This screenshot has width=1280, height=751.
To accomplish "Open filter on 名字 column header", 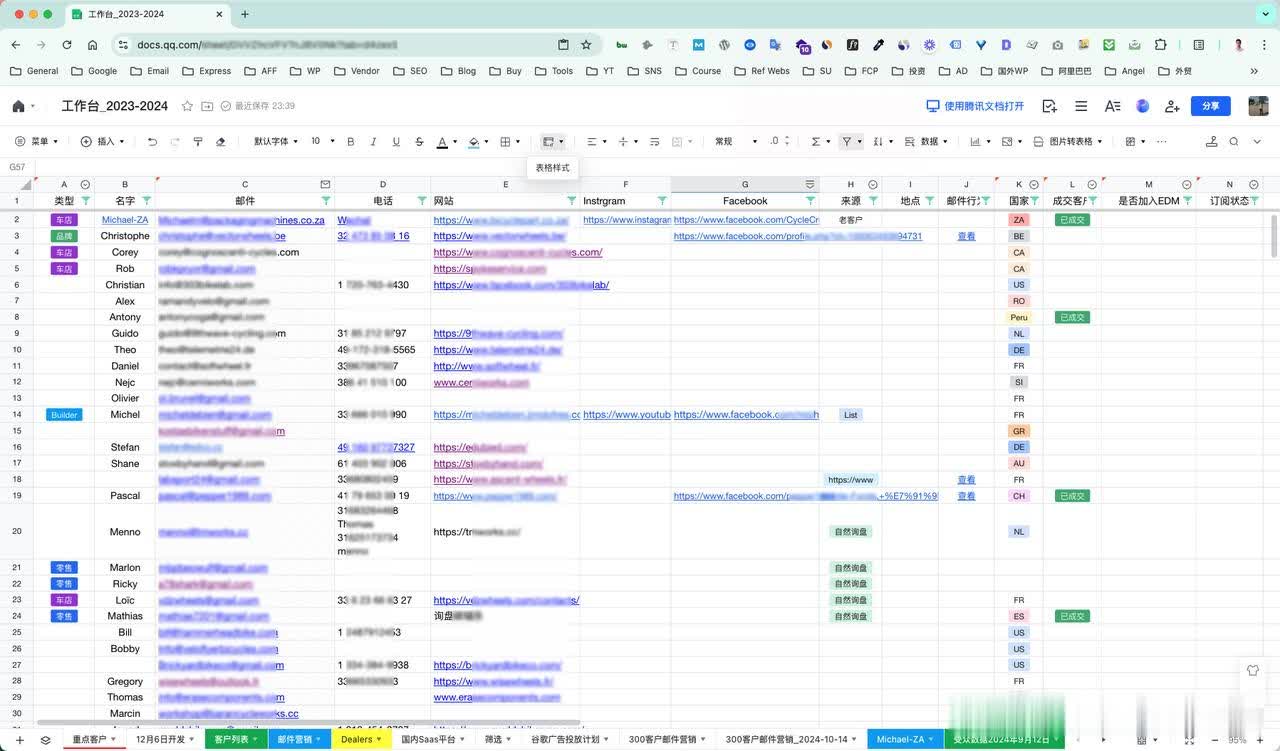I will 147,201.
